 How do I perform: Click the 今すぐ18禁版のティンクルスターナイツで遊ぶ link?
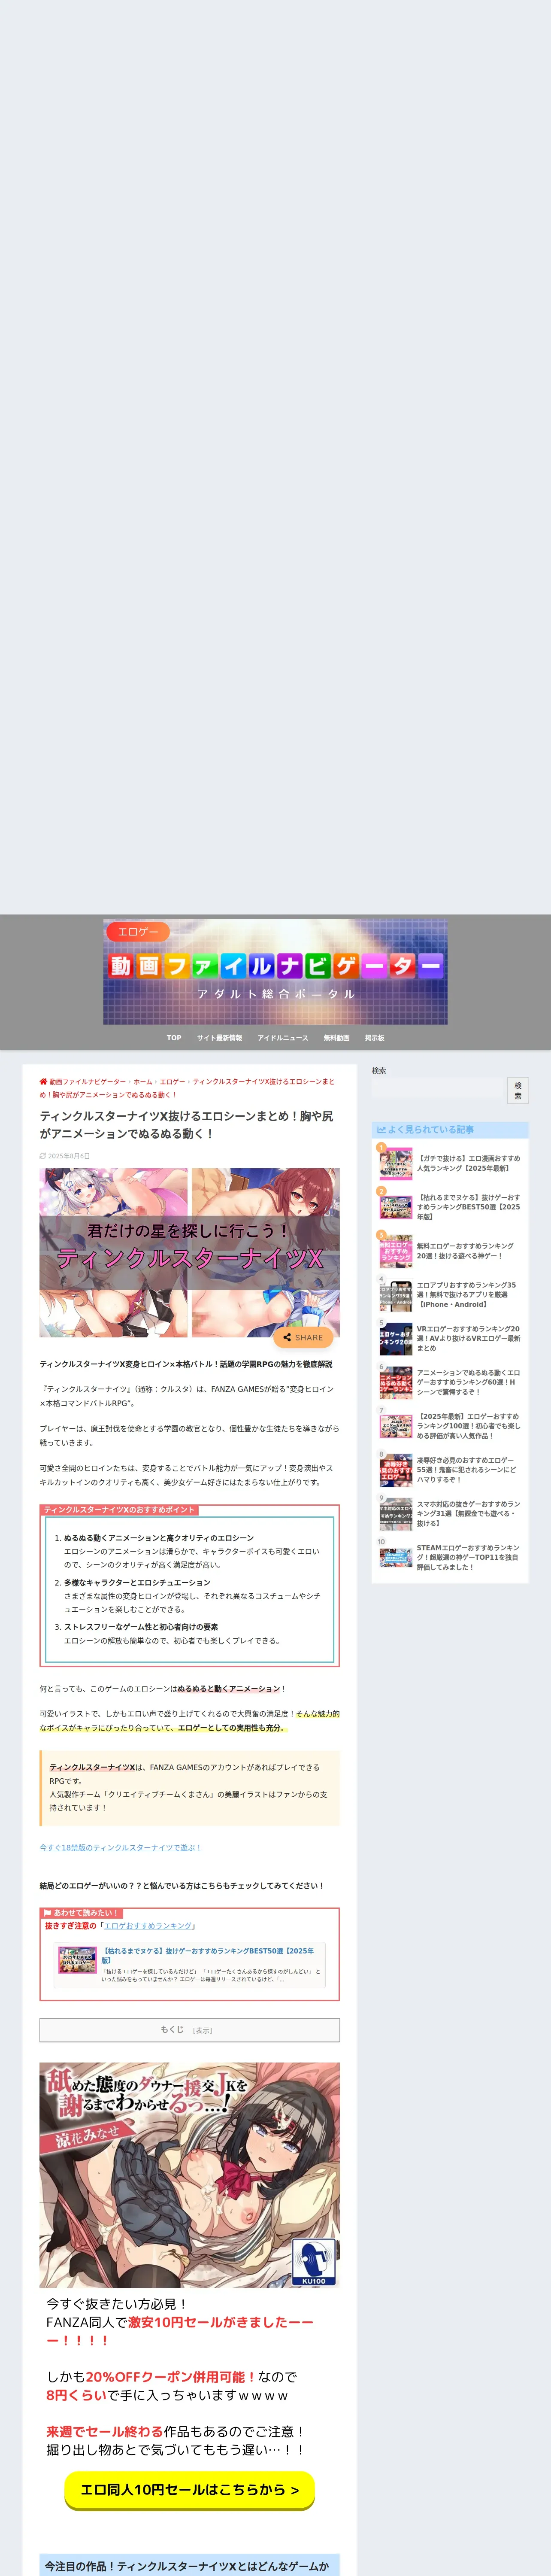click(x=120, y=1848)
